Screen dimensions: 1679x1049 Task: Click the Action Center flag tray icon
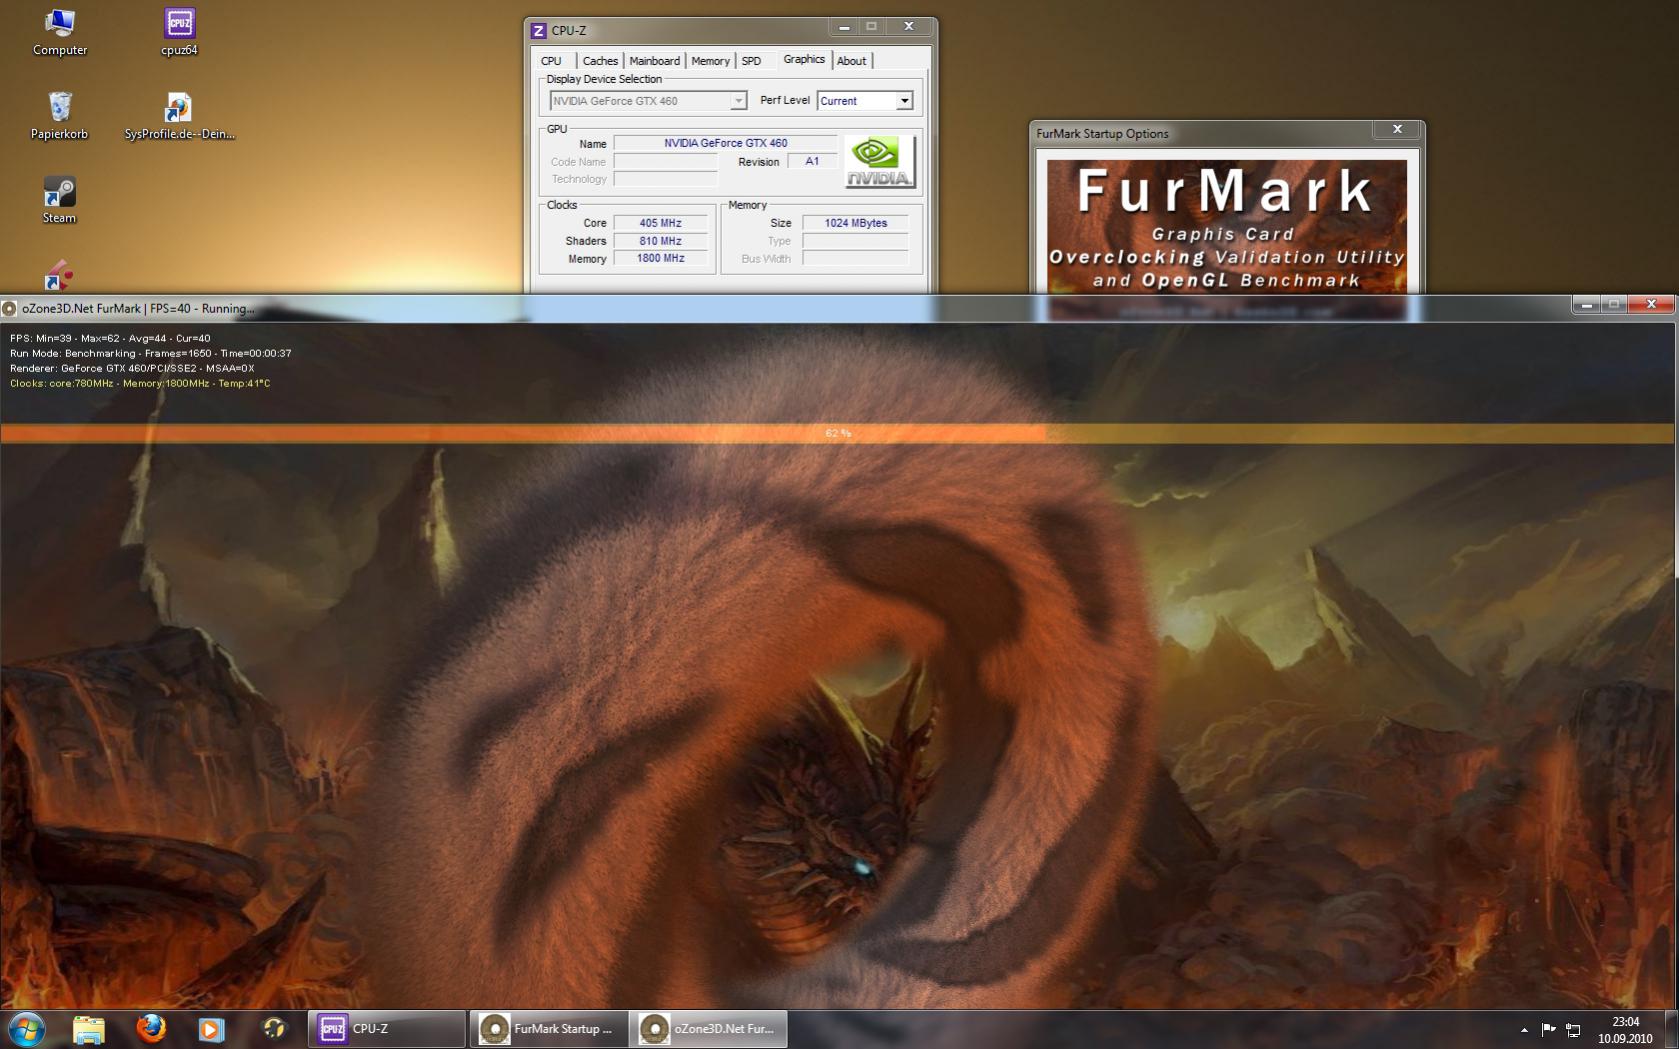[1548, 1029]
